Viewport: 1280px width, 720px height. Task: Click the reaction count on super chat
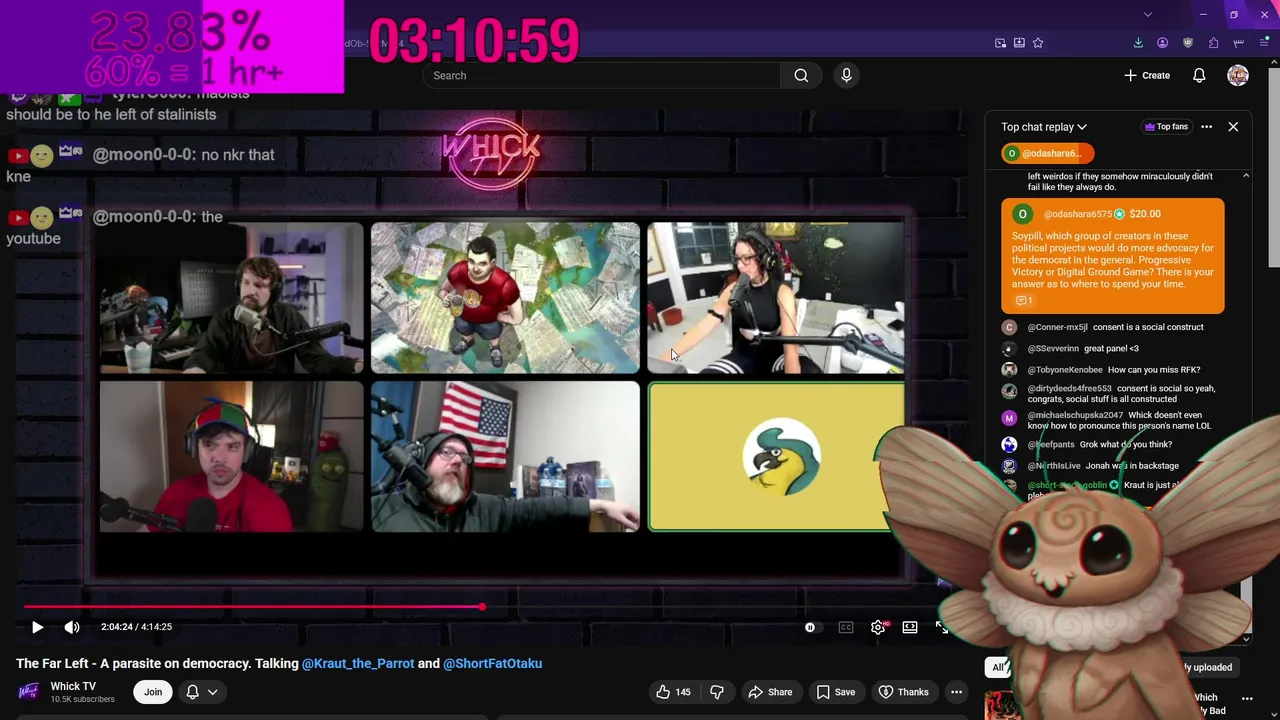tap(1024, 301)
